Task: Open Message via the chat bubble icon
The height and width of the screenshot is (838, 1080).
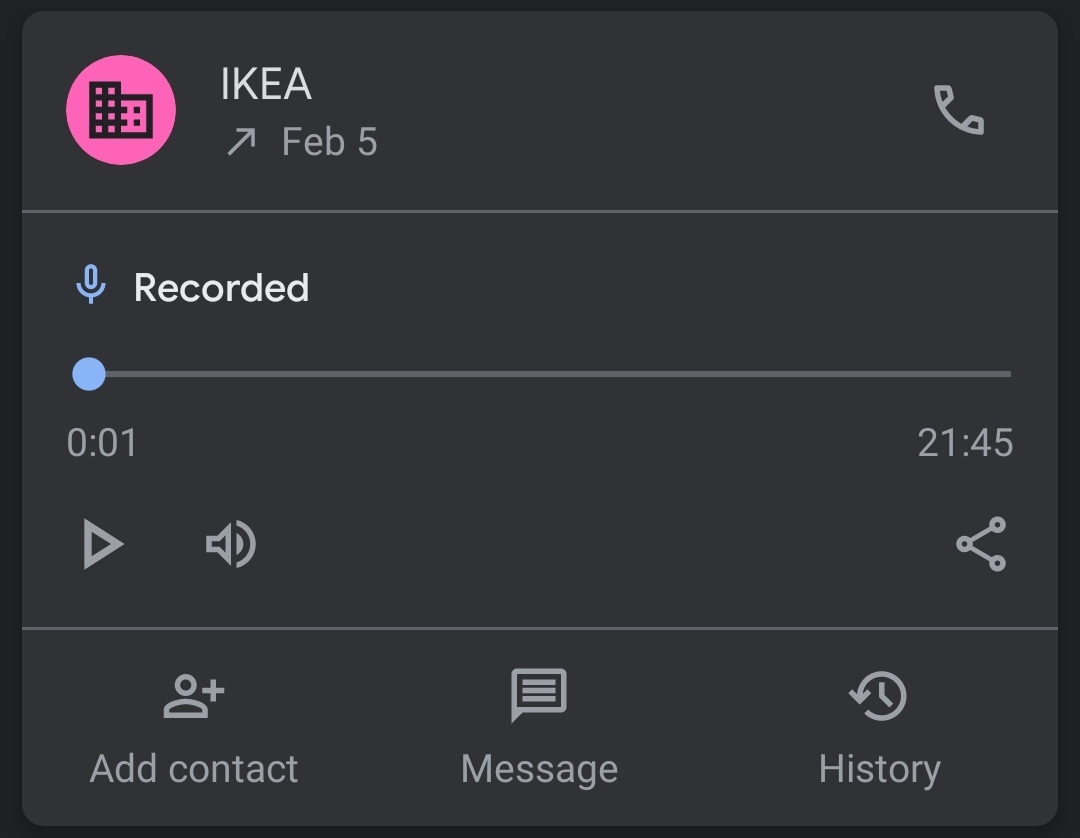Action: [539, 695]
